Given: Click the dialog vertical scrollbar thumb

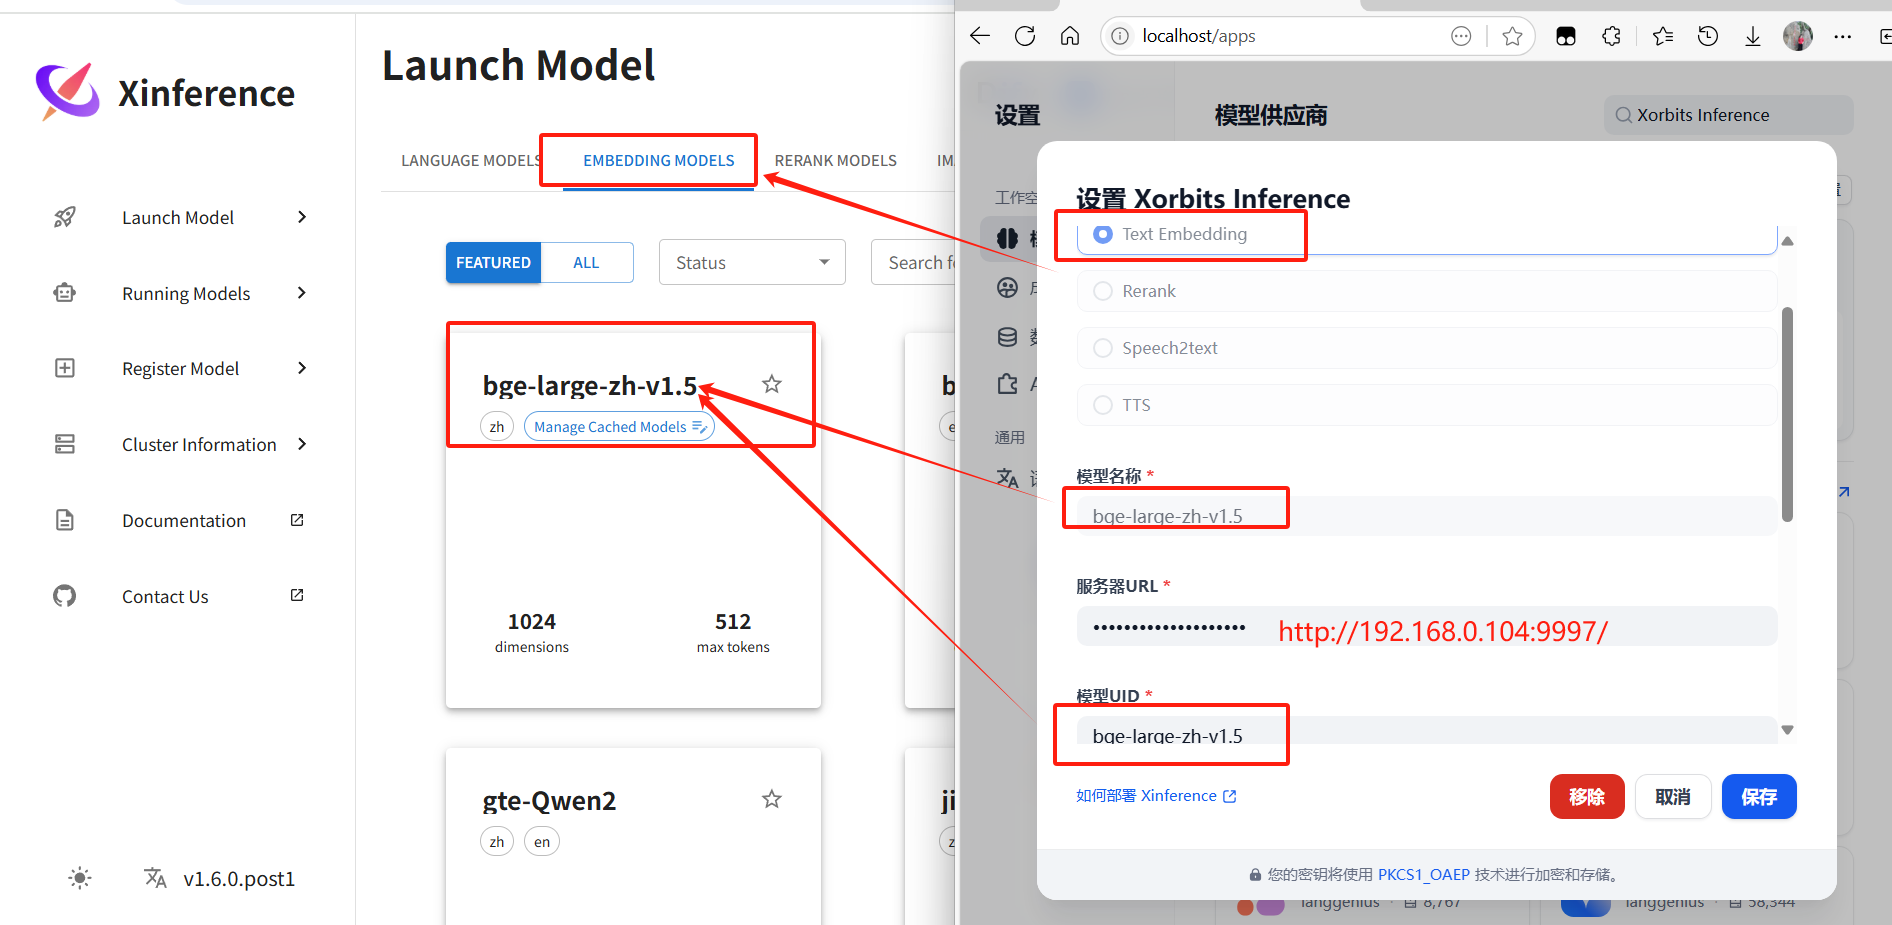Looking at the screenshot, I should [1787, 414].
